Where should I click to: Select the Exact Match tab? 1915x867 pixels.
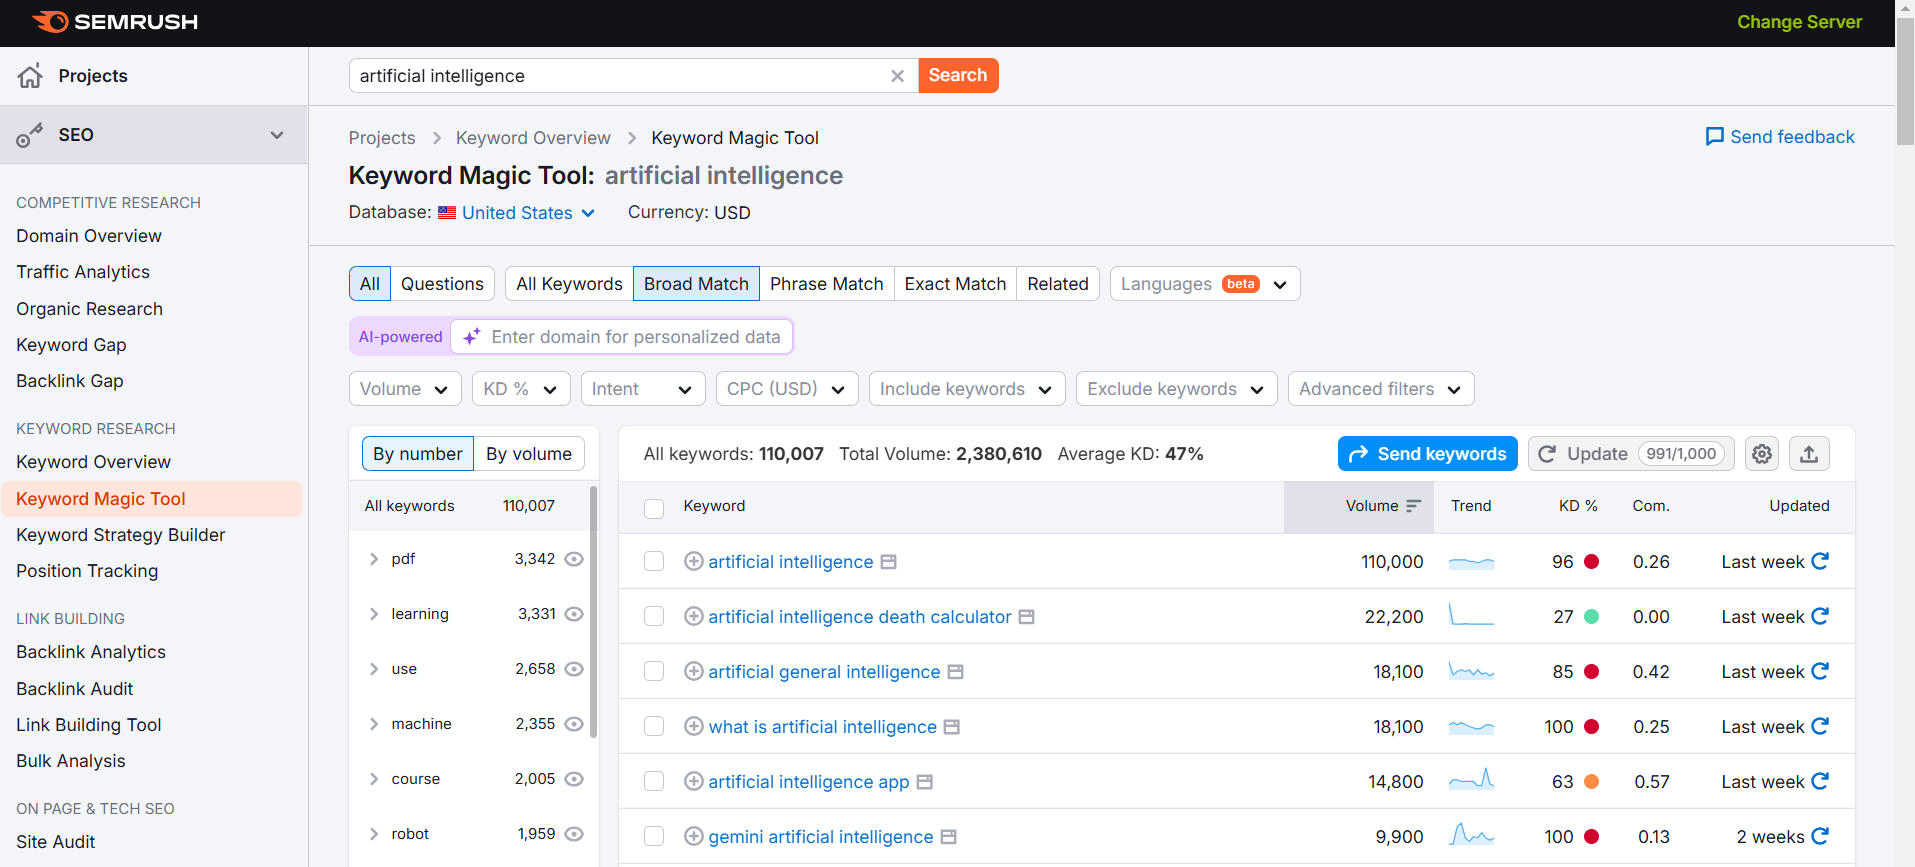[x=955, y=284]
